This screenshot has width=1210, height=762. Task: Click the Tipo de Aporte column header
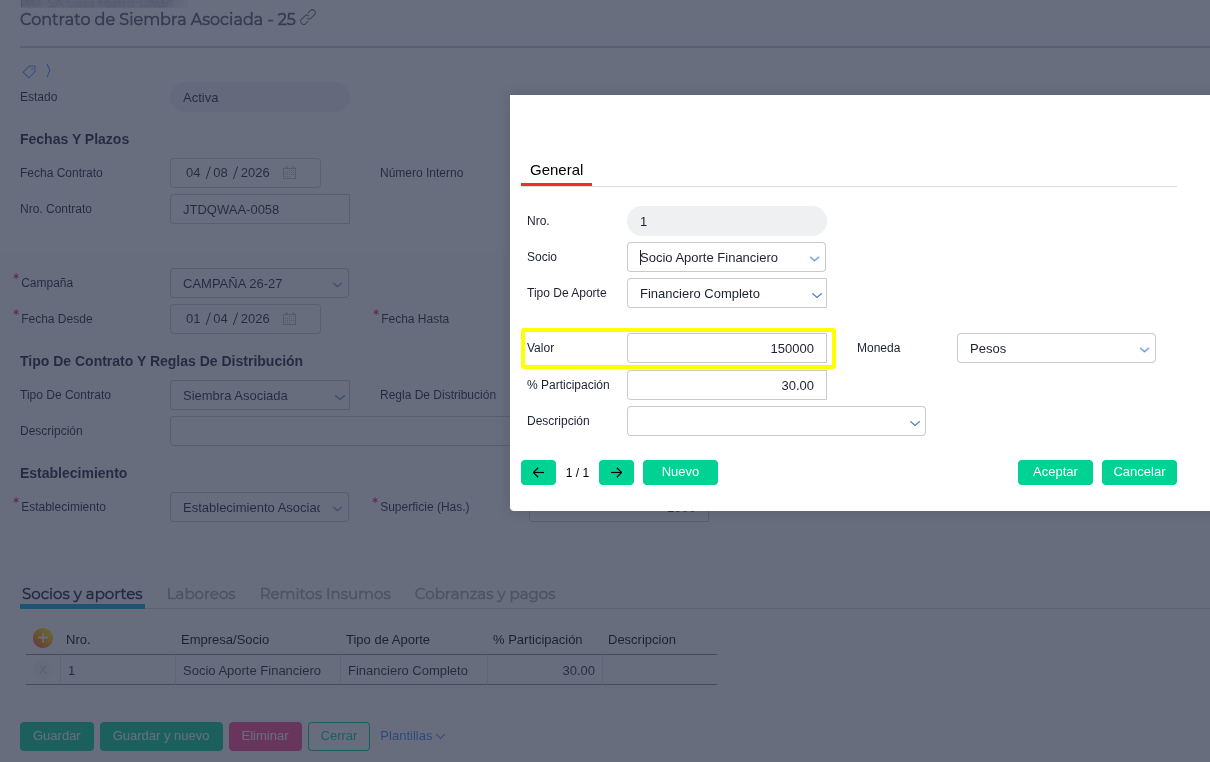pyautogui.click(x=388, y=640)
